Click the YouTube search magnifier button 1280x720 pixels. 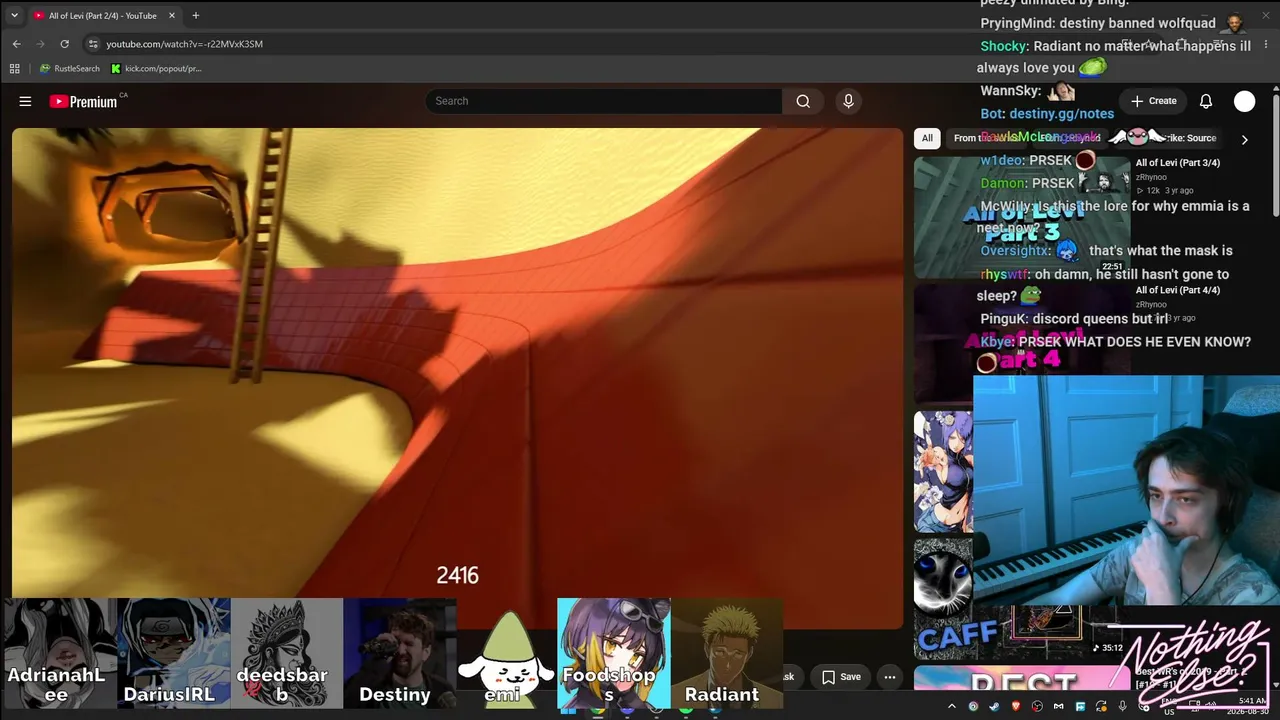click(803, 101)
